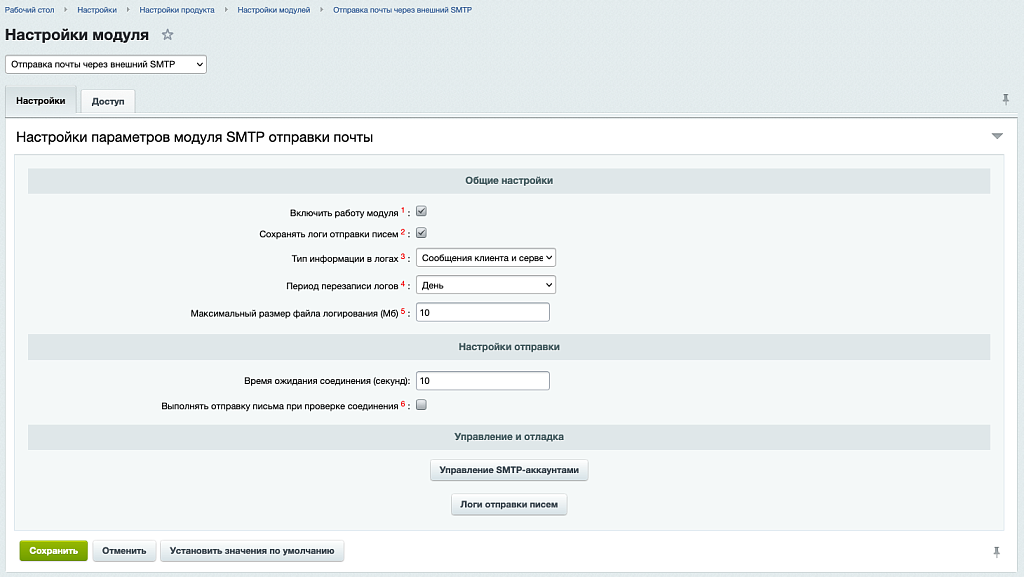Enable 'Выполнять отправку письма при проверке соединения'
This screenshot has width=1024, height=577.
pos(421,405)
